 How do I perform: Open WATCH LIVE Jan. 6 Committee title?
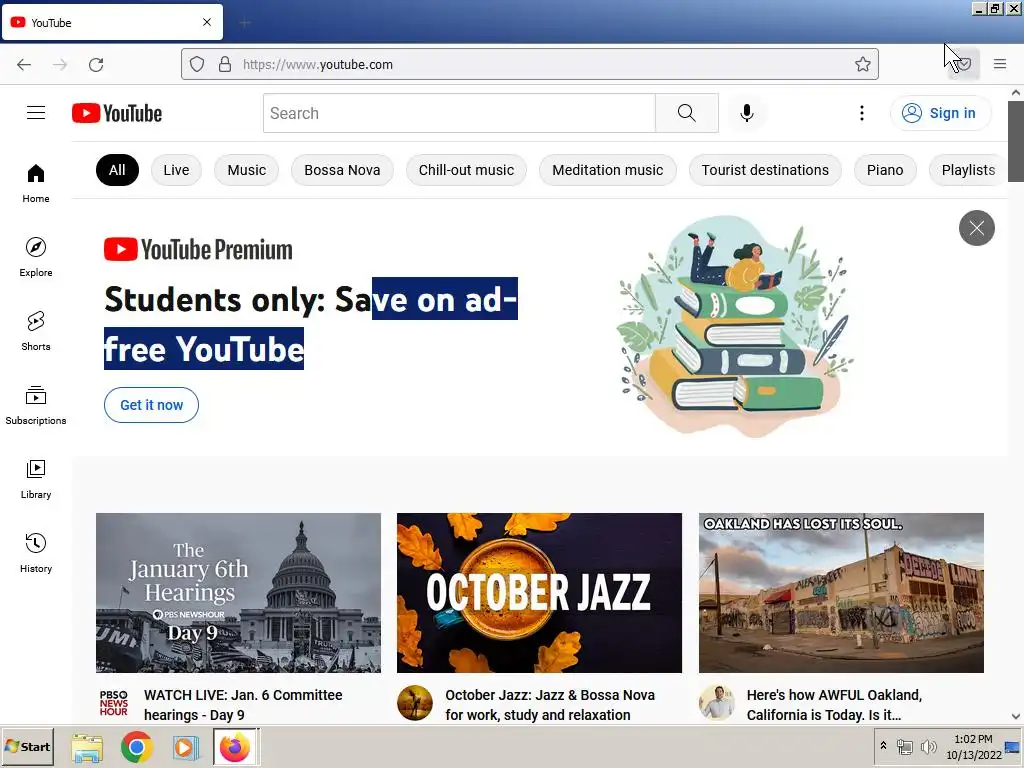point(243,705)
